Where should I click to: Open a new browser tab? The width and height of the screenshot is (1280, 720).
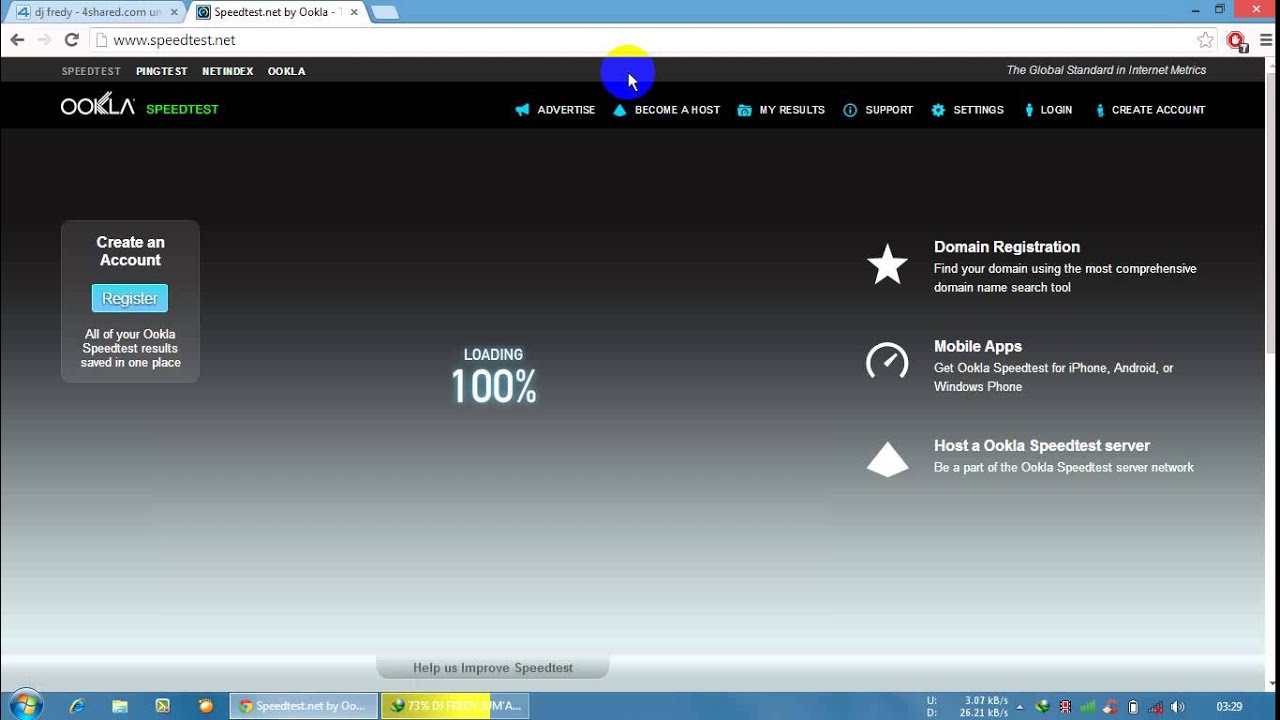click(384, 12)
